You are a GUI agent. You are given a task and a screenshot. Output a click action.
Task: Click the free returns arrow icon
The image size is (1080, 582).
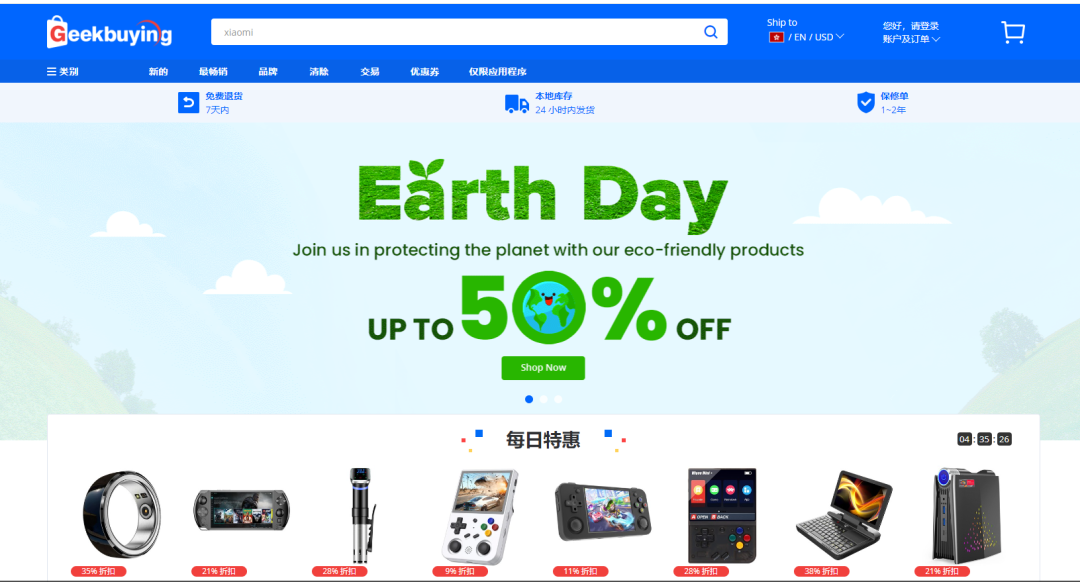pyautogui.click(x=188, y=103)
